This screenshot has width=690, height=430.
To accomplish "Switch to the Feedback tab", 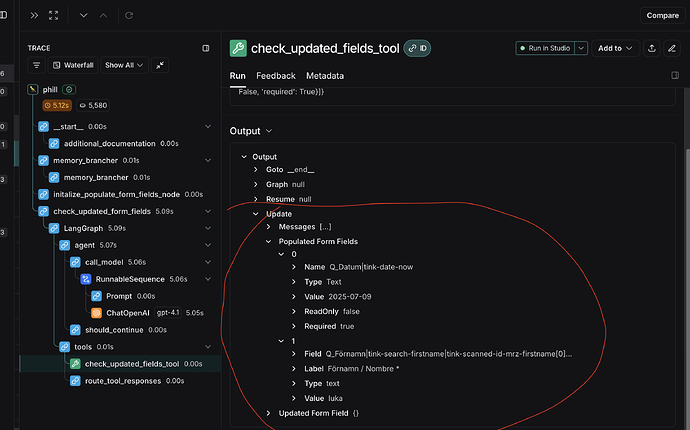I will coord(275,76).
